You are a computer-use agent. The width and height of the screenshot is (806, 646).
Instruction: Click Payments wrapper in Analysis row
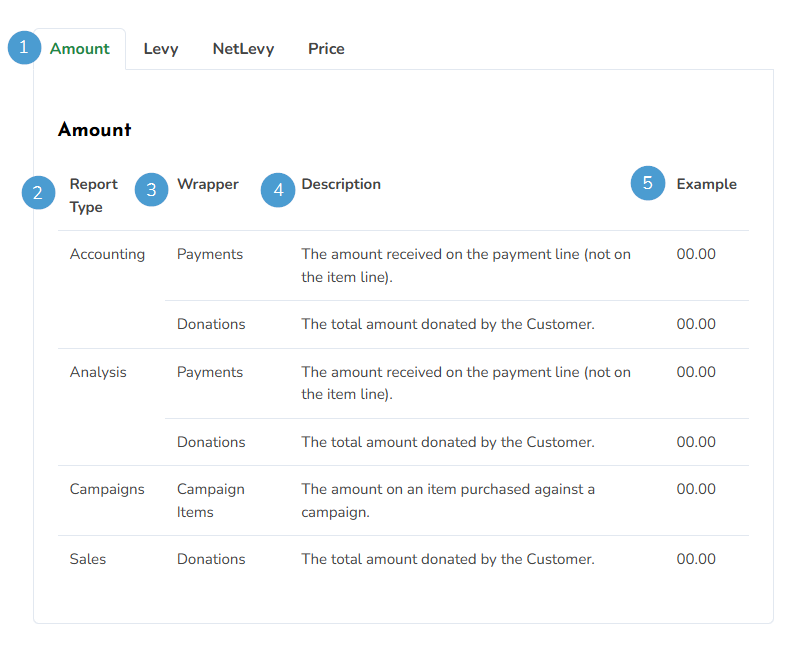(210, 372)
